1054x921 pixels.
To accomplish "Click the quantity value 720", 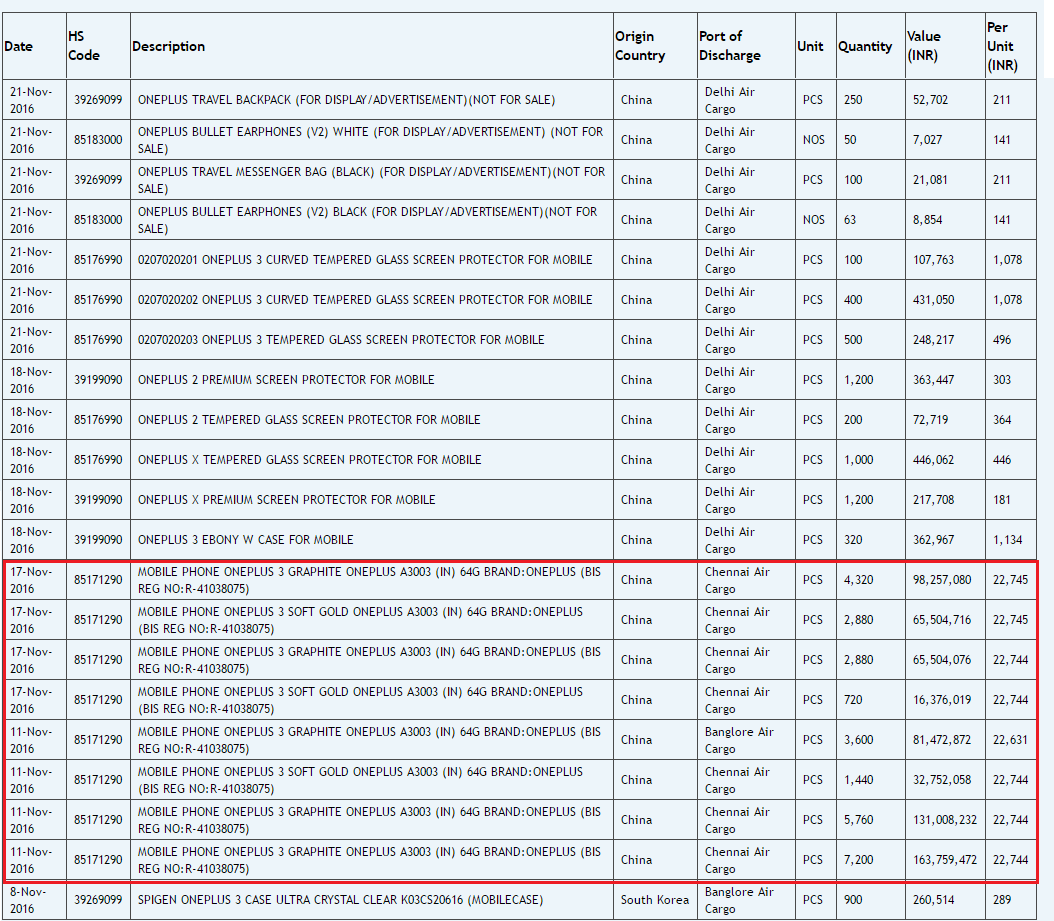I will [853, 700].
